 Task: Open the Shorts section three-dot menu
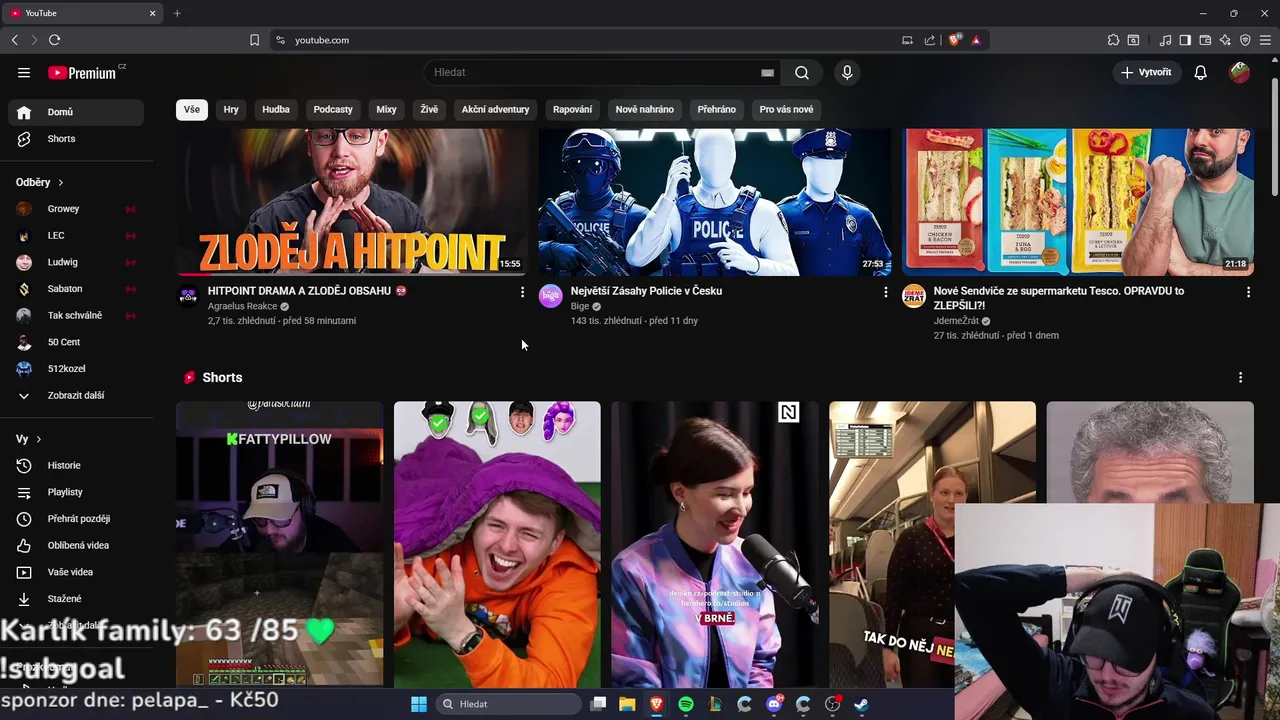tap(1240, 377)
